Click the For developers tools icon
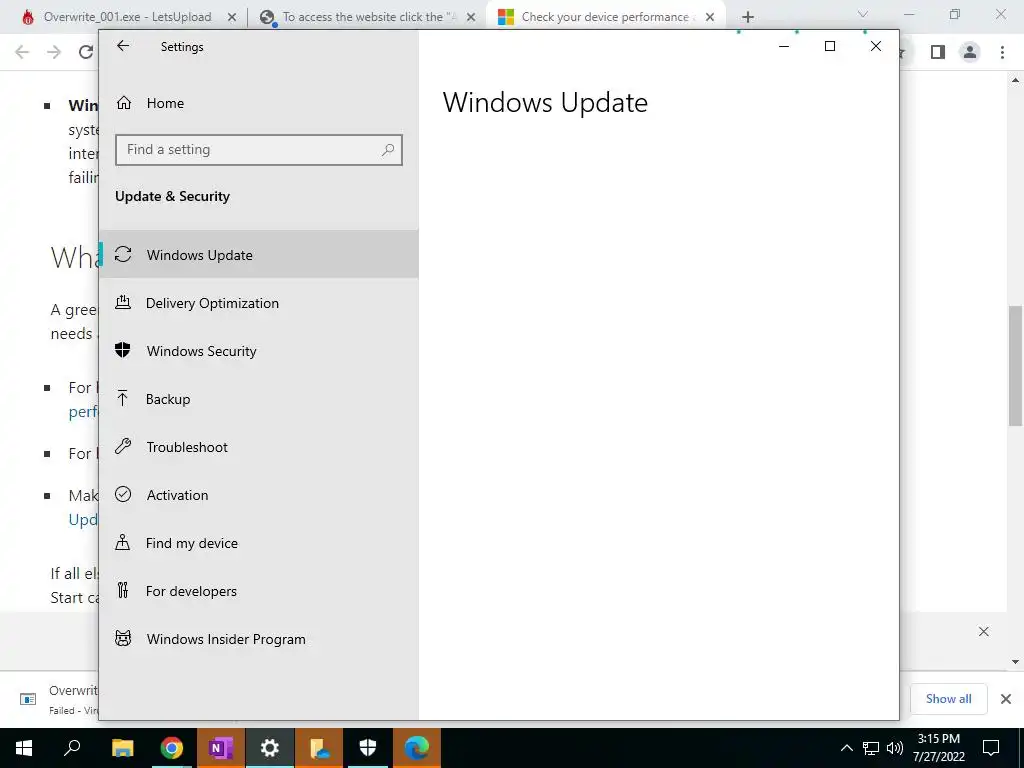Image resolution: width=1024 pixels, height=768 pixels. pyautogui.click(x=123, y=590)
